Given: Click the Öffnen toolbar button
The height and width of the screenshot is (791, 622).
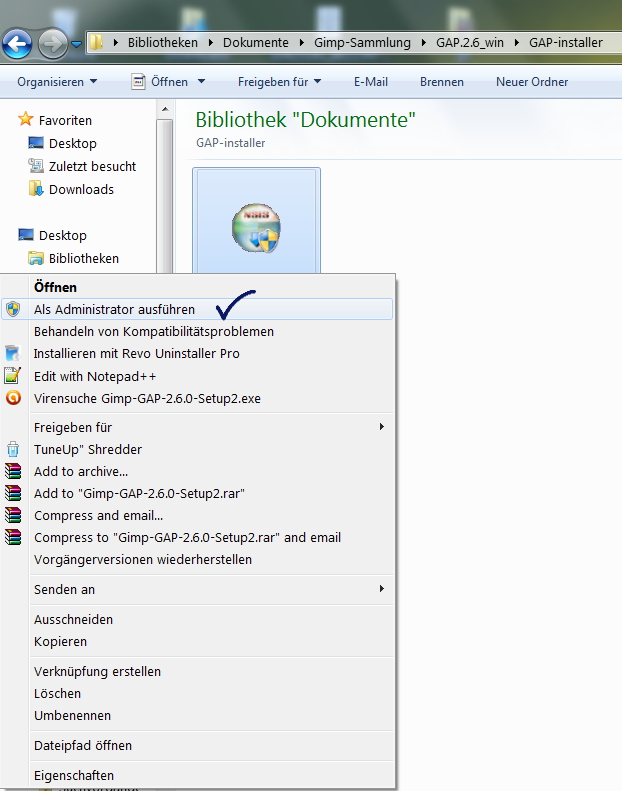Looking at the screenshot, I should 159,82.
